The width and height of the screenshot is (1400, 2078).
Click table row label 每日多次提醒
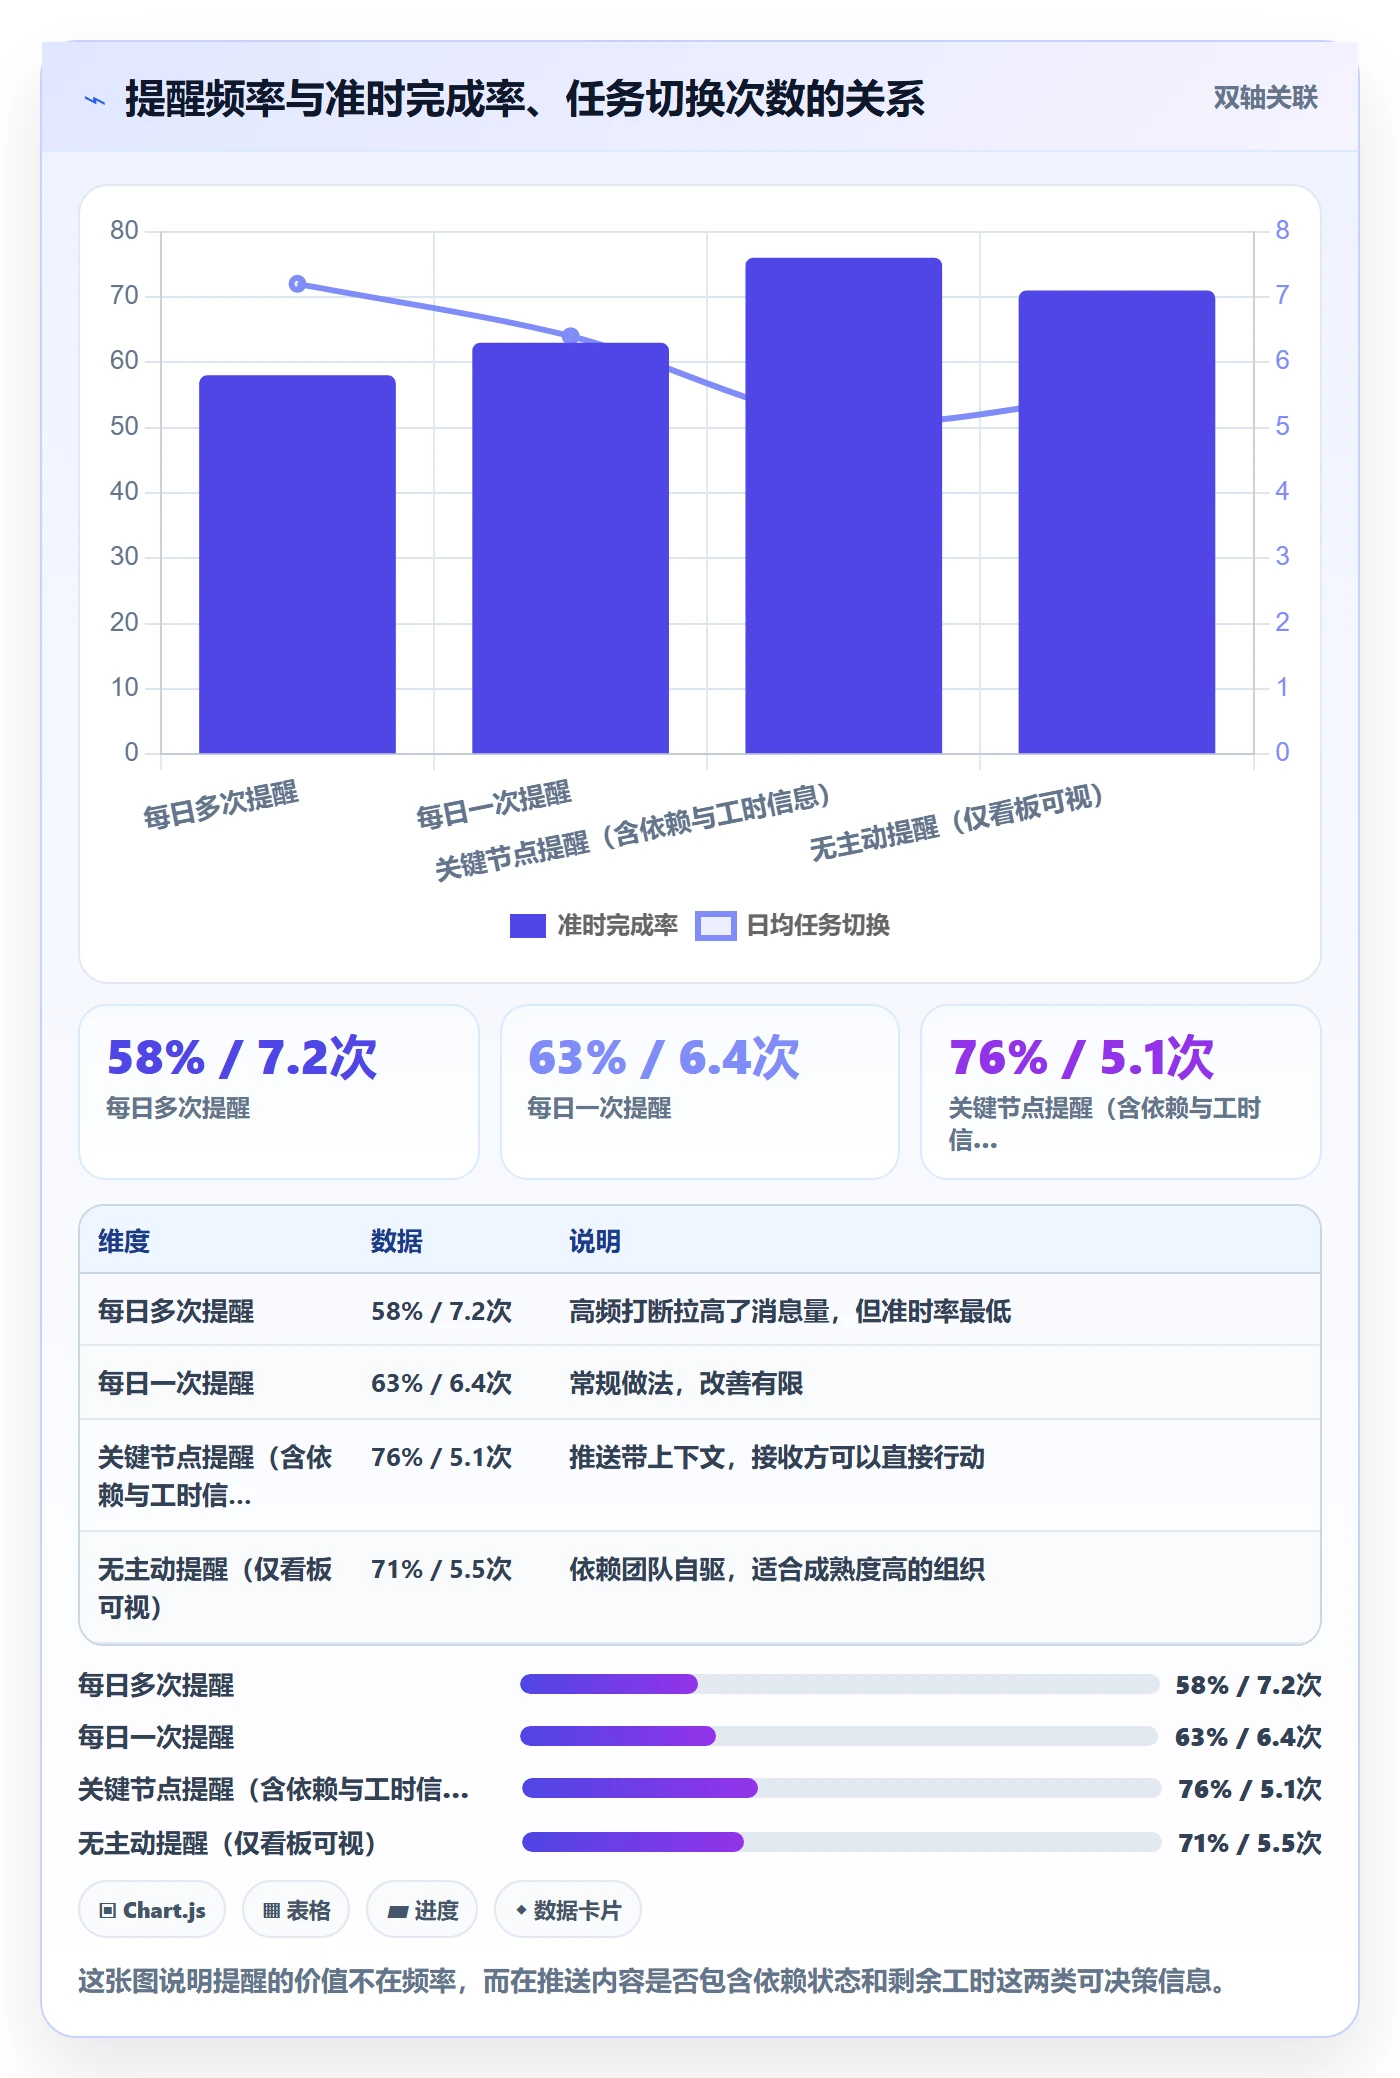pyautogui.click(x=176, y=1311)
